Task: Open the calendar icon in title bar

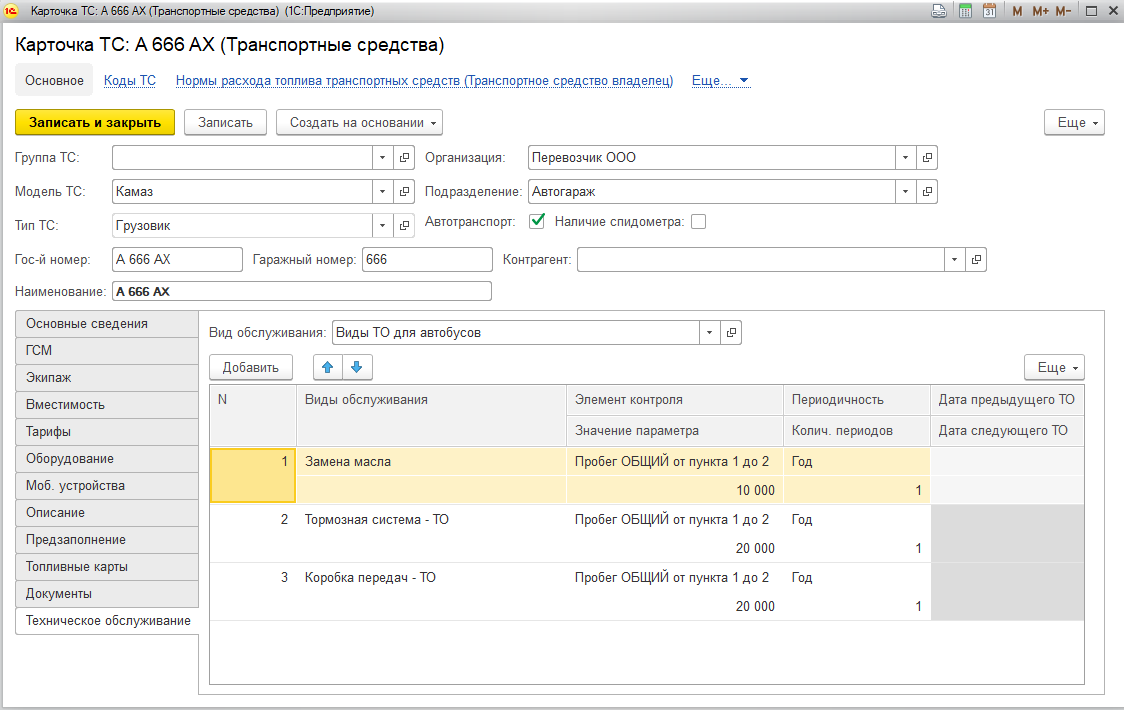Action: point(989,11)
